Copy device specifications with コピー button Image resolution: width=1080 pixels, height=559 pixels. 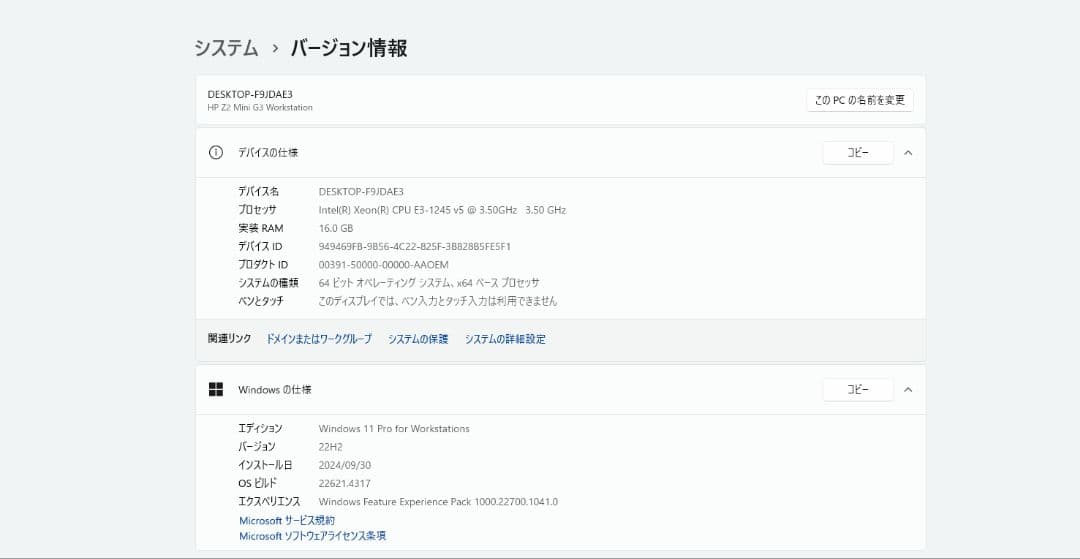pos(858,153)
